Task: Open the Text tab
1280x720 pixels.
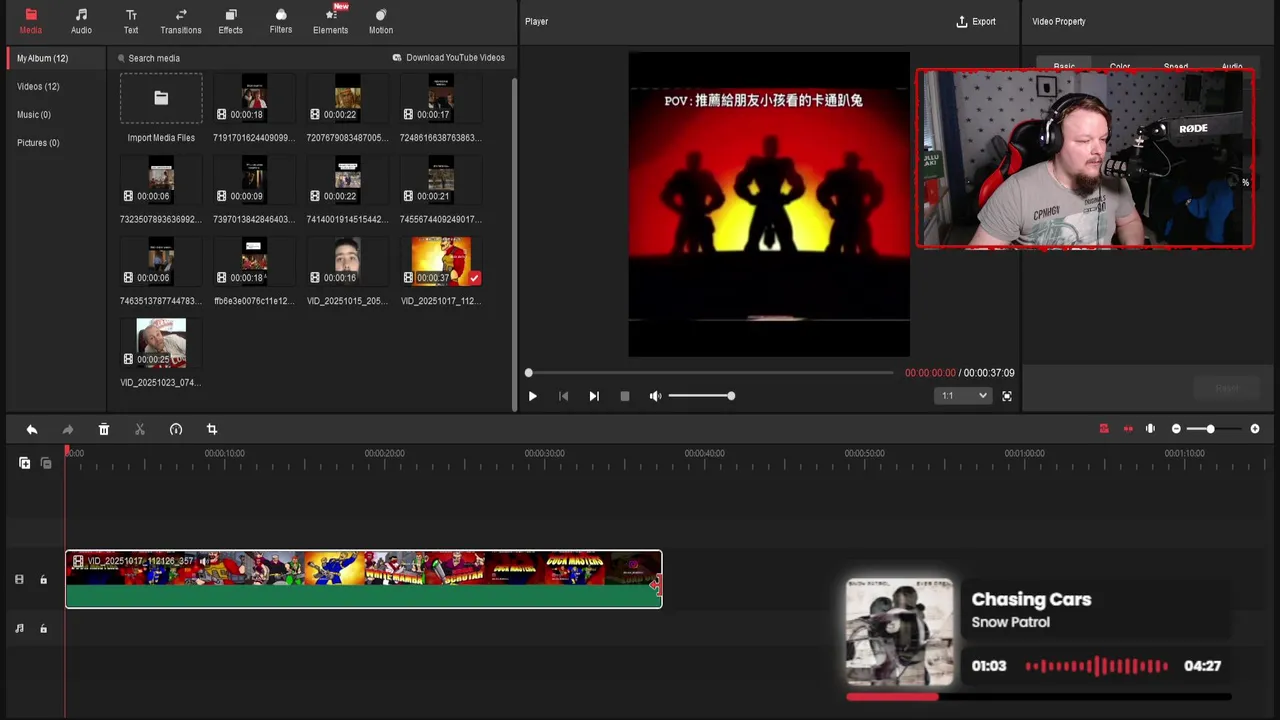Action: pos(131,21)
